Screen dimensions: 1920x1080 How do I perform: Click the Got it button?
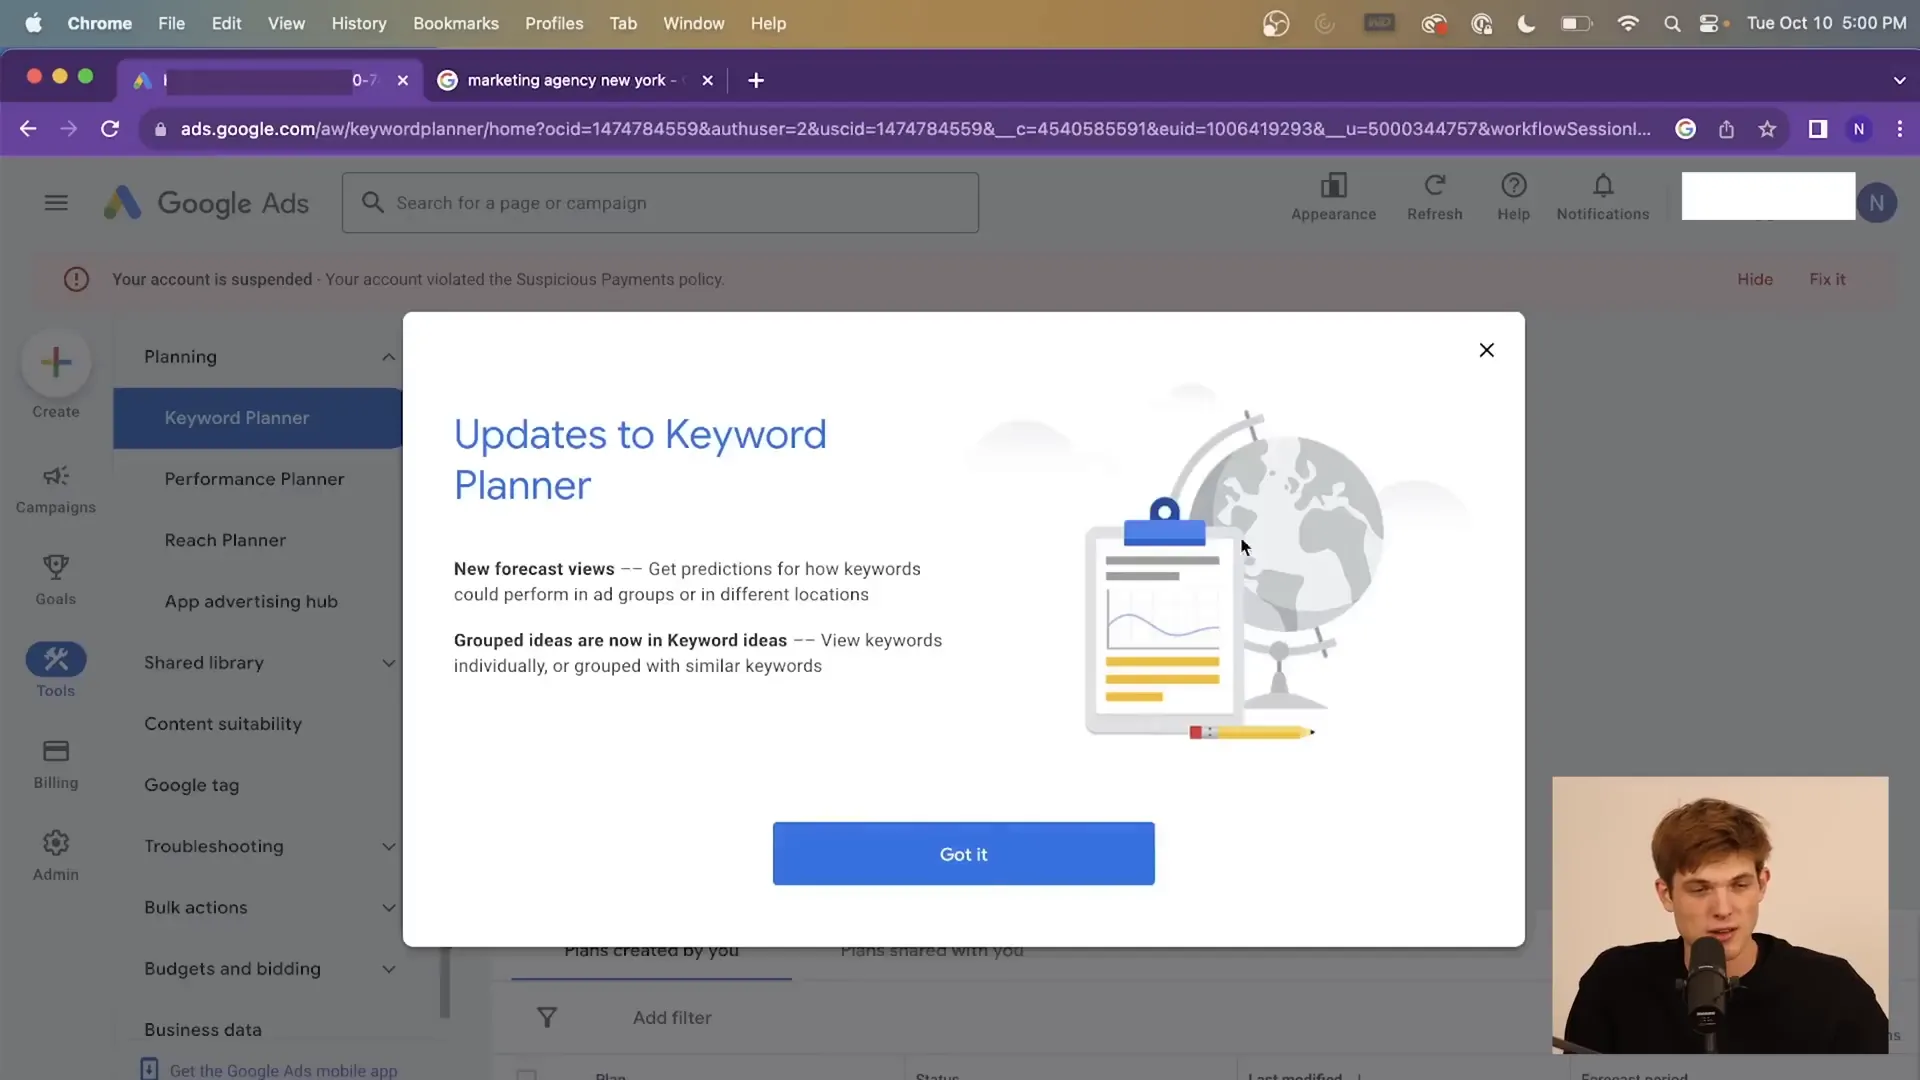(x=963, y=854)
